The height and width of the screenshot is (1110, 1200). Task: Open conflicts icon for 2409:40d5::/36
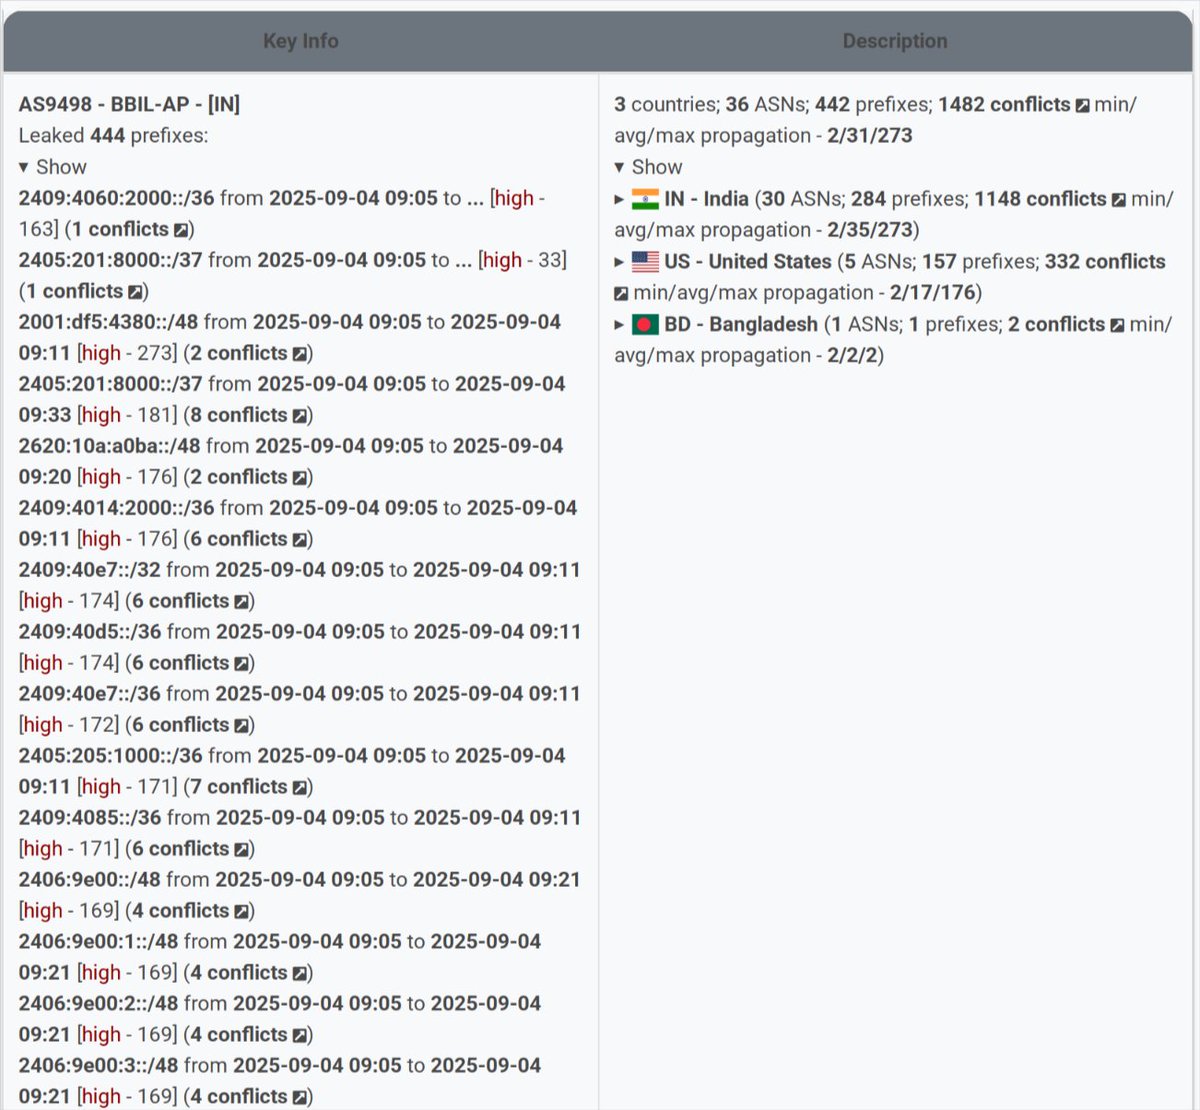pyautogui.click(x=241, y=664)
